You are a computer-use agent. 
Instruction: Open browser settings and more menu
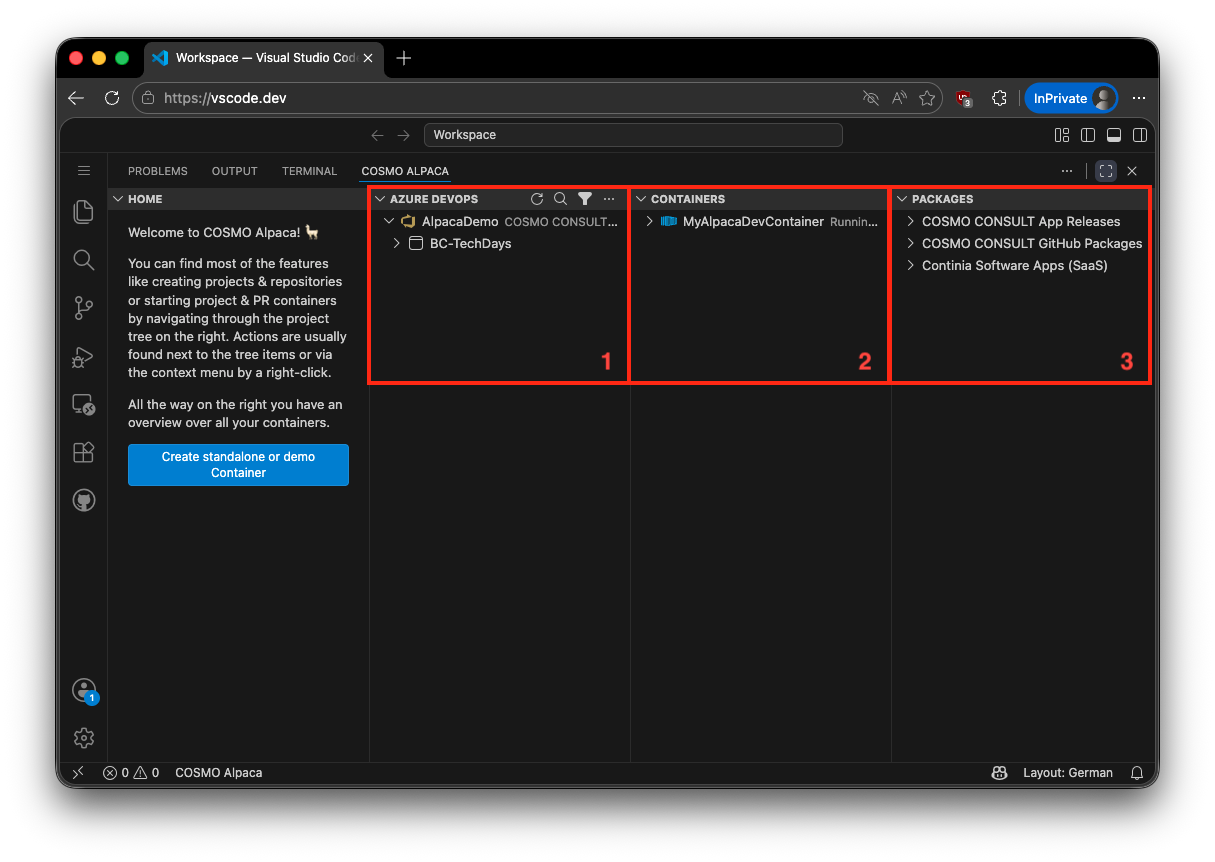pos(1139,98)
